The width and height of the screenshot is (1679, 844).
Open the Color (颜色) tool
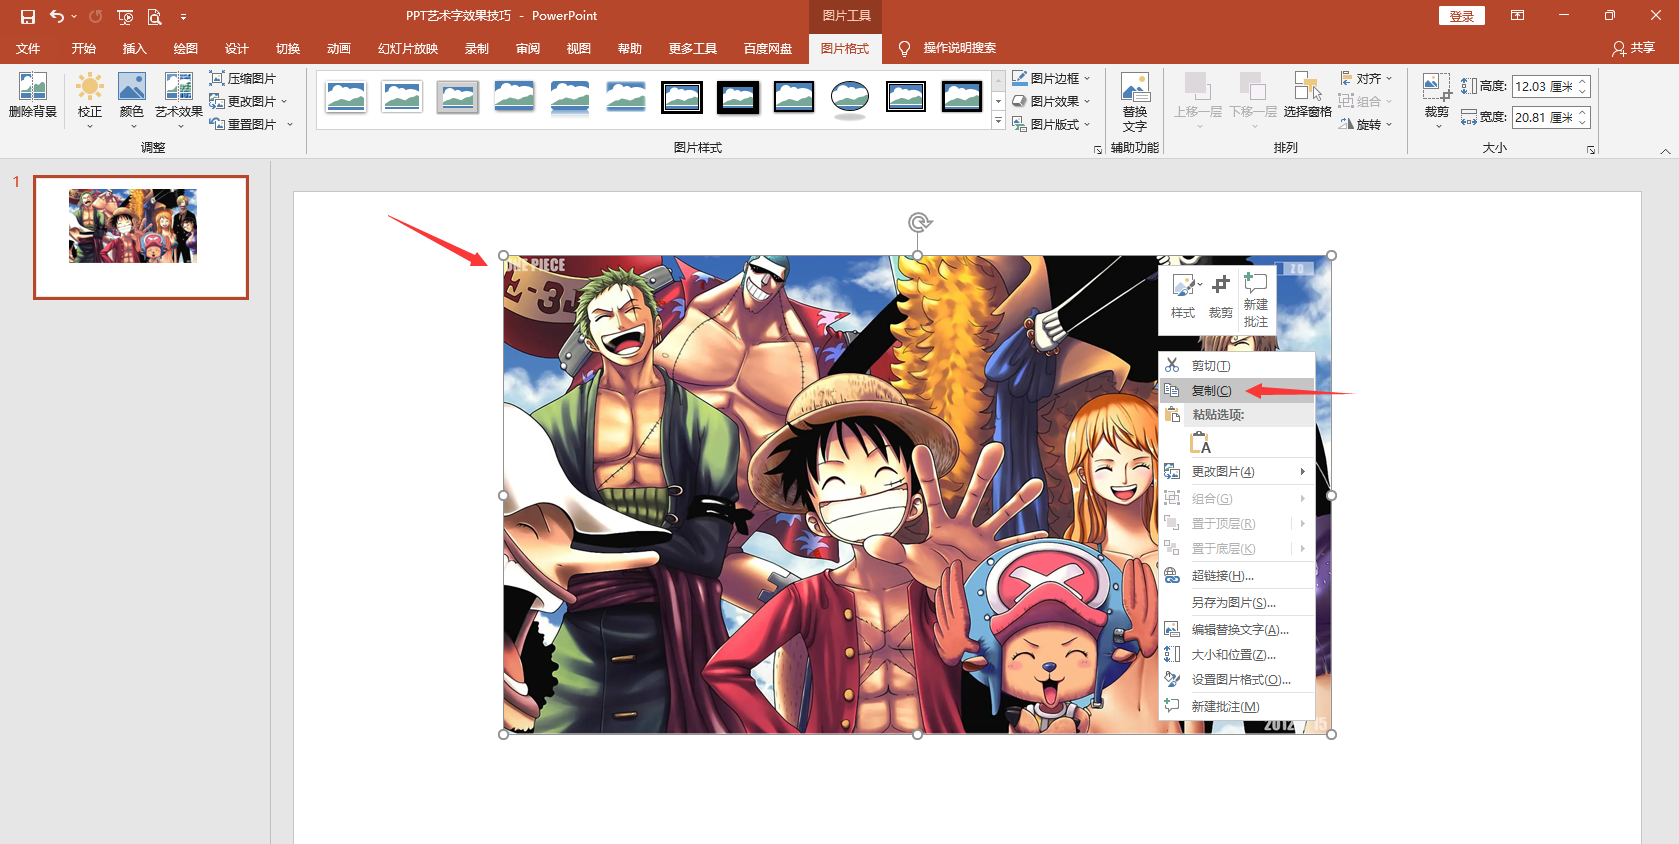click(x=132, y=100)
